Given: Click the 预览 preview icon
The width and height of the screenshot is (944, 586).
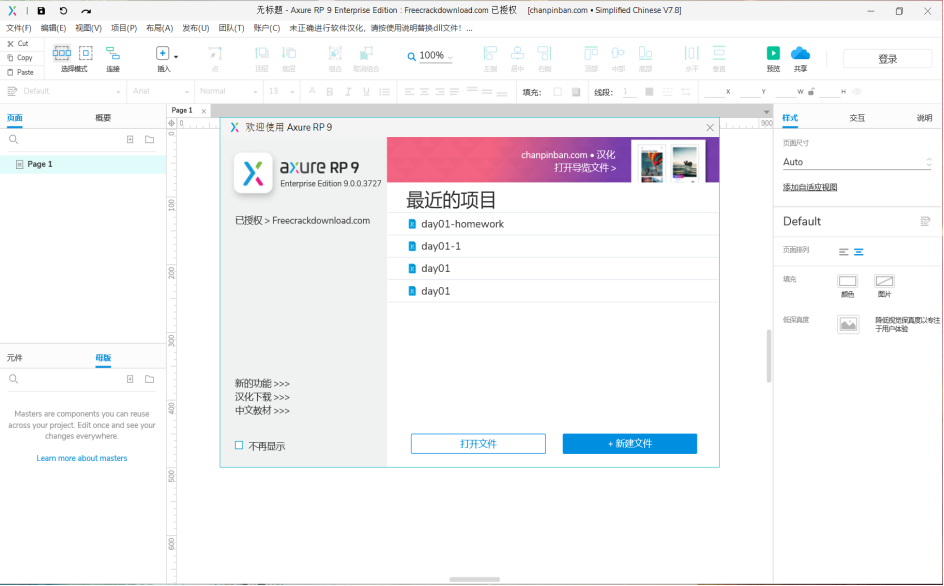Looking at the screenshot, I should (x=771, y=53).
